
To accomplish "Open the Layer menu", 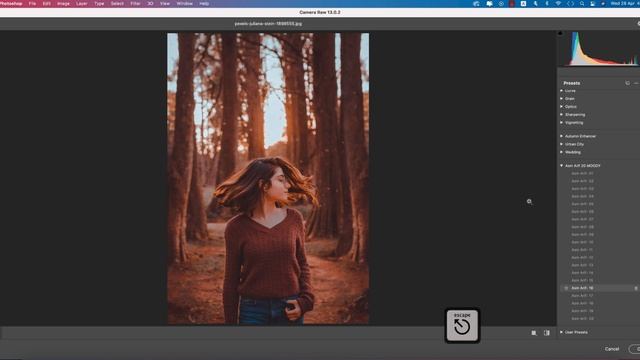I will coord(82,4).
